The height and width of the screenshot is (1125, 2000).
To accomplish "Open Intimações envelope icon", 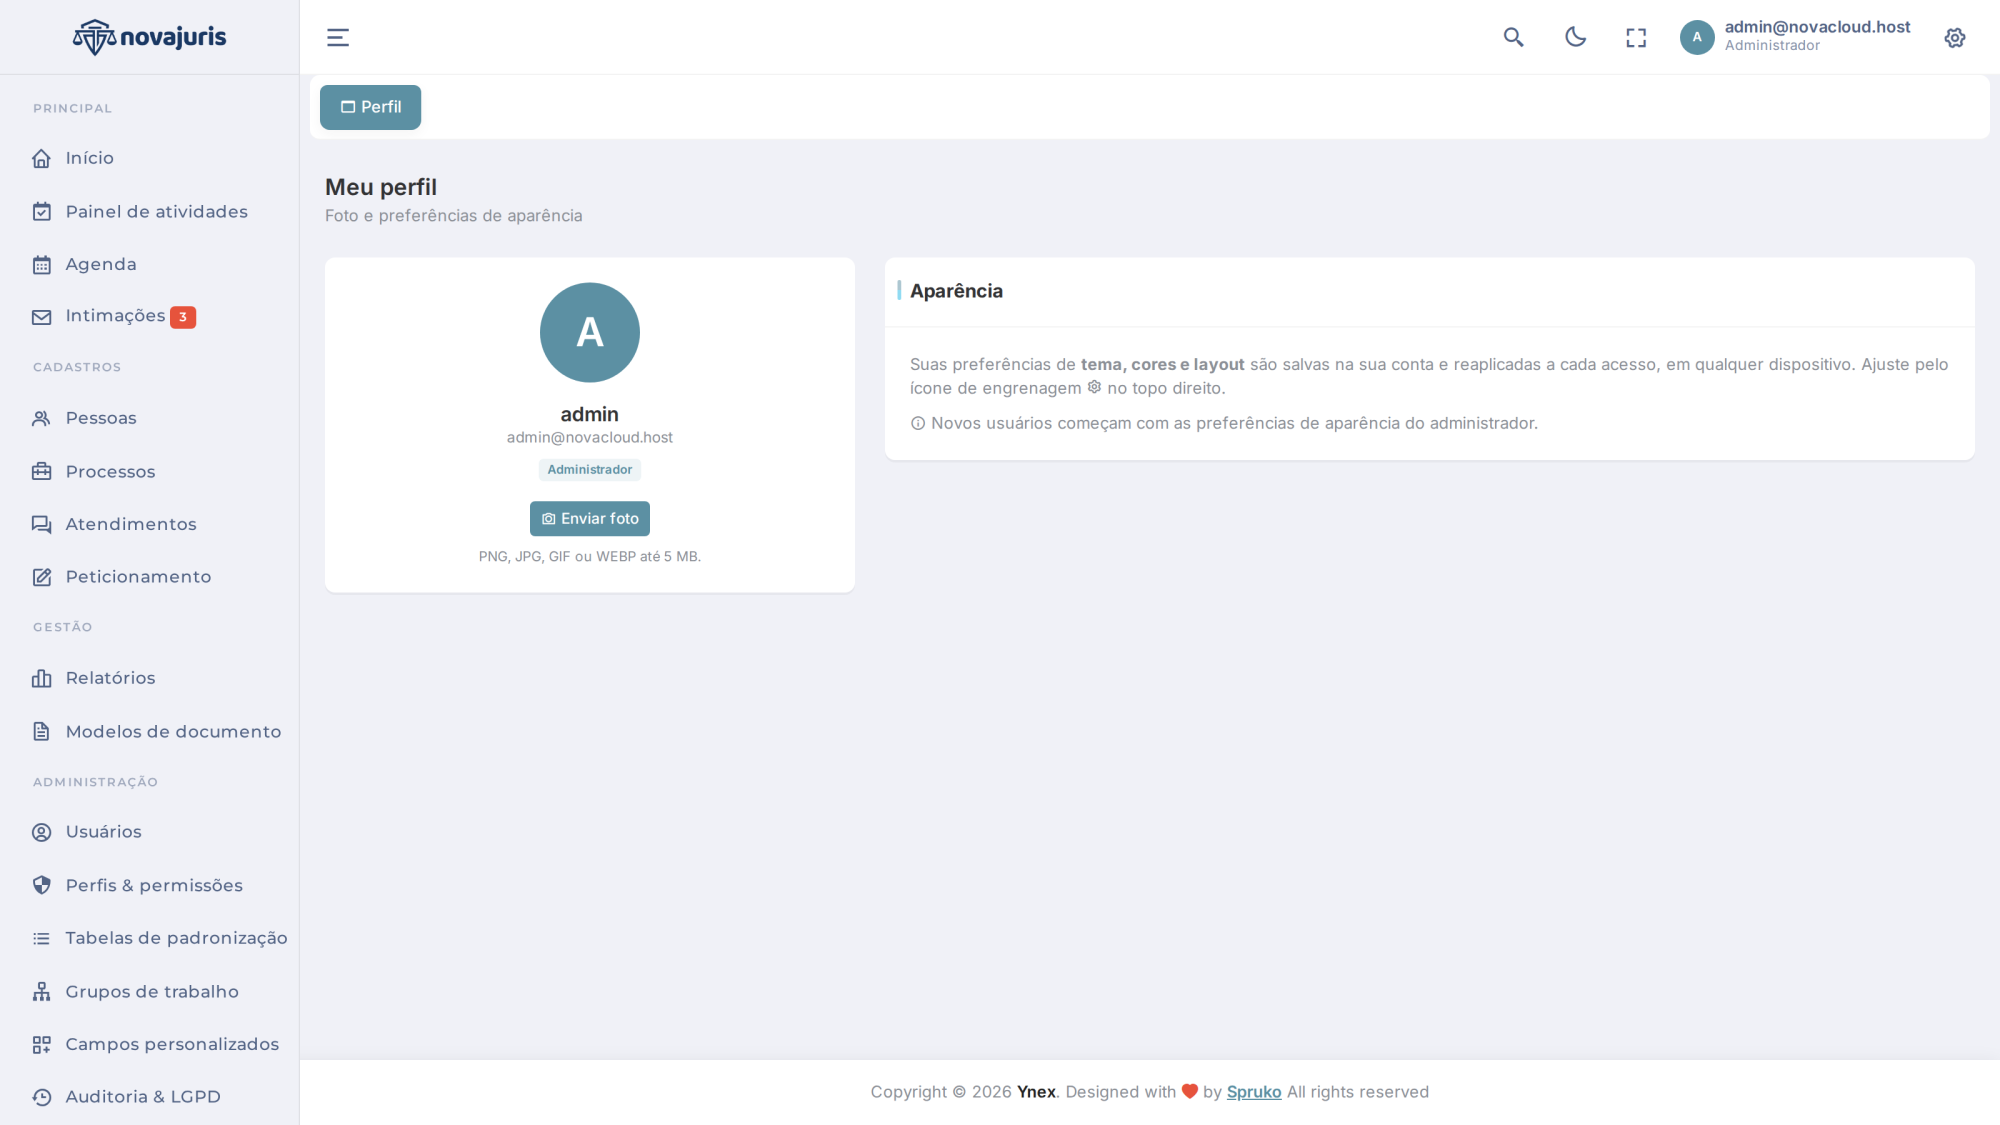I will click(41, 317).
